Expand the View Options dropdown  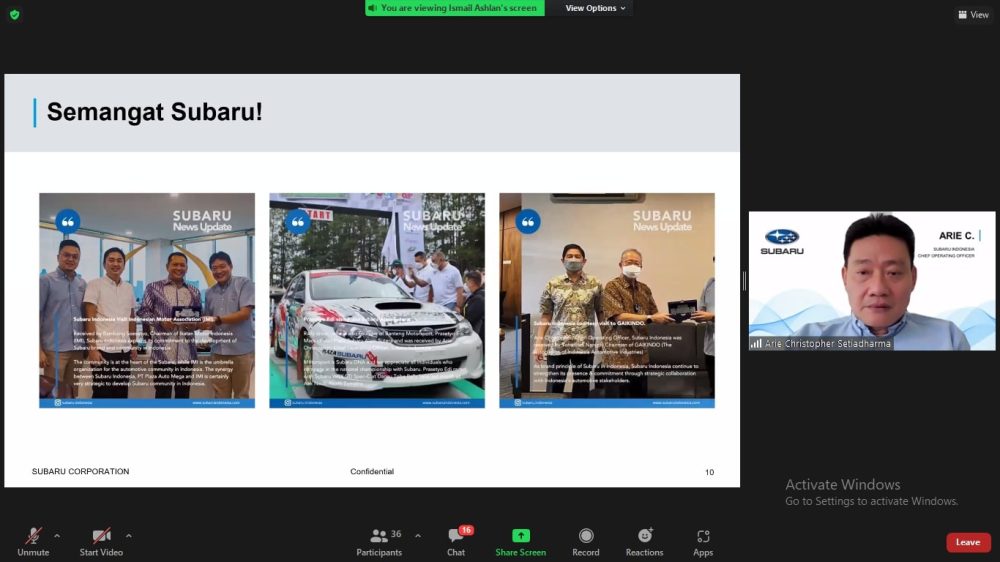click(595, 8)
